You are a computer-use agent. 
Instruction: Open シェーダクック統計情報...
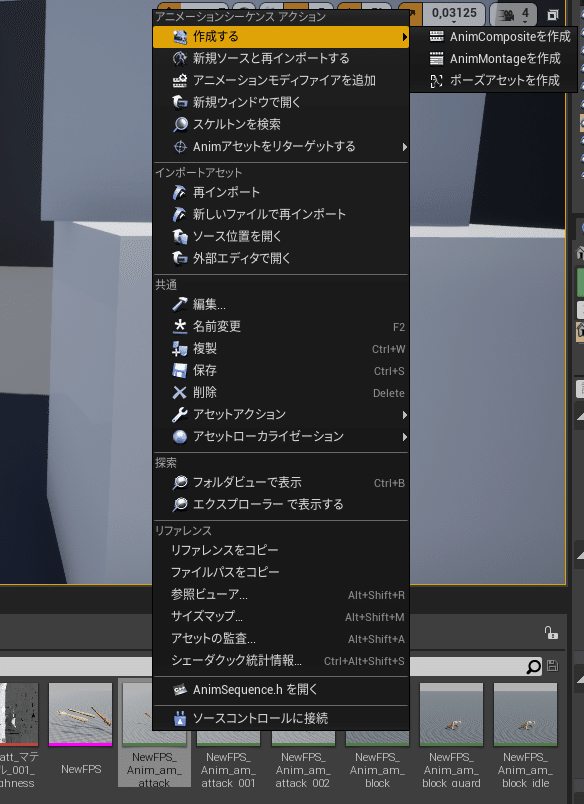(x=280, y=660)
